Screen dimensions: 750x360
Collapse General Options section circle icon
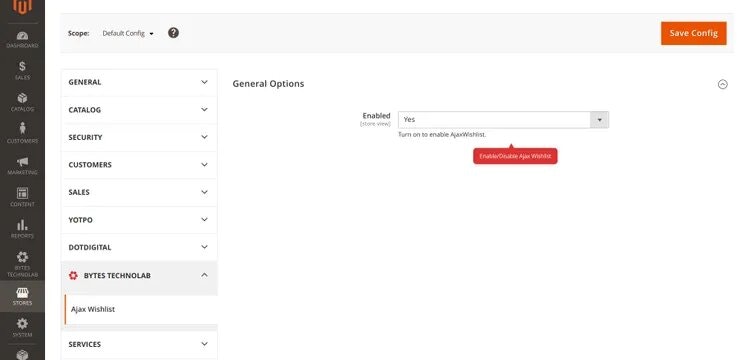(x=723, y=84)
